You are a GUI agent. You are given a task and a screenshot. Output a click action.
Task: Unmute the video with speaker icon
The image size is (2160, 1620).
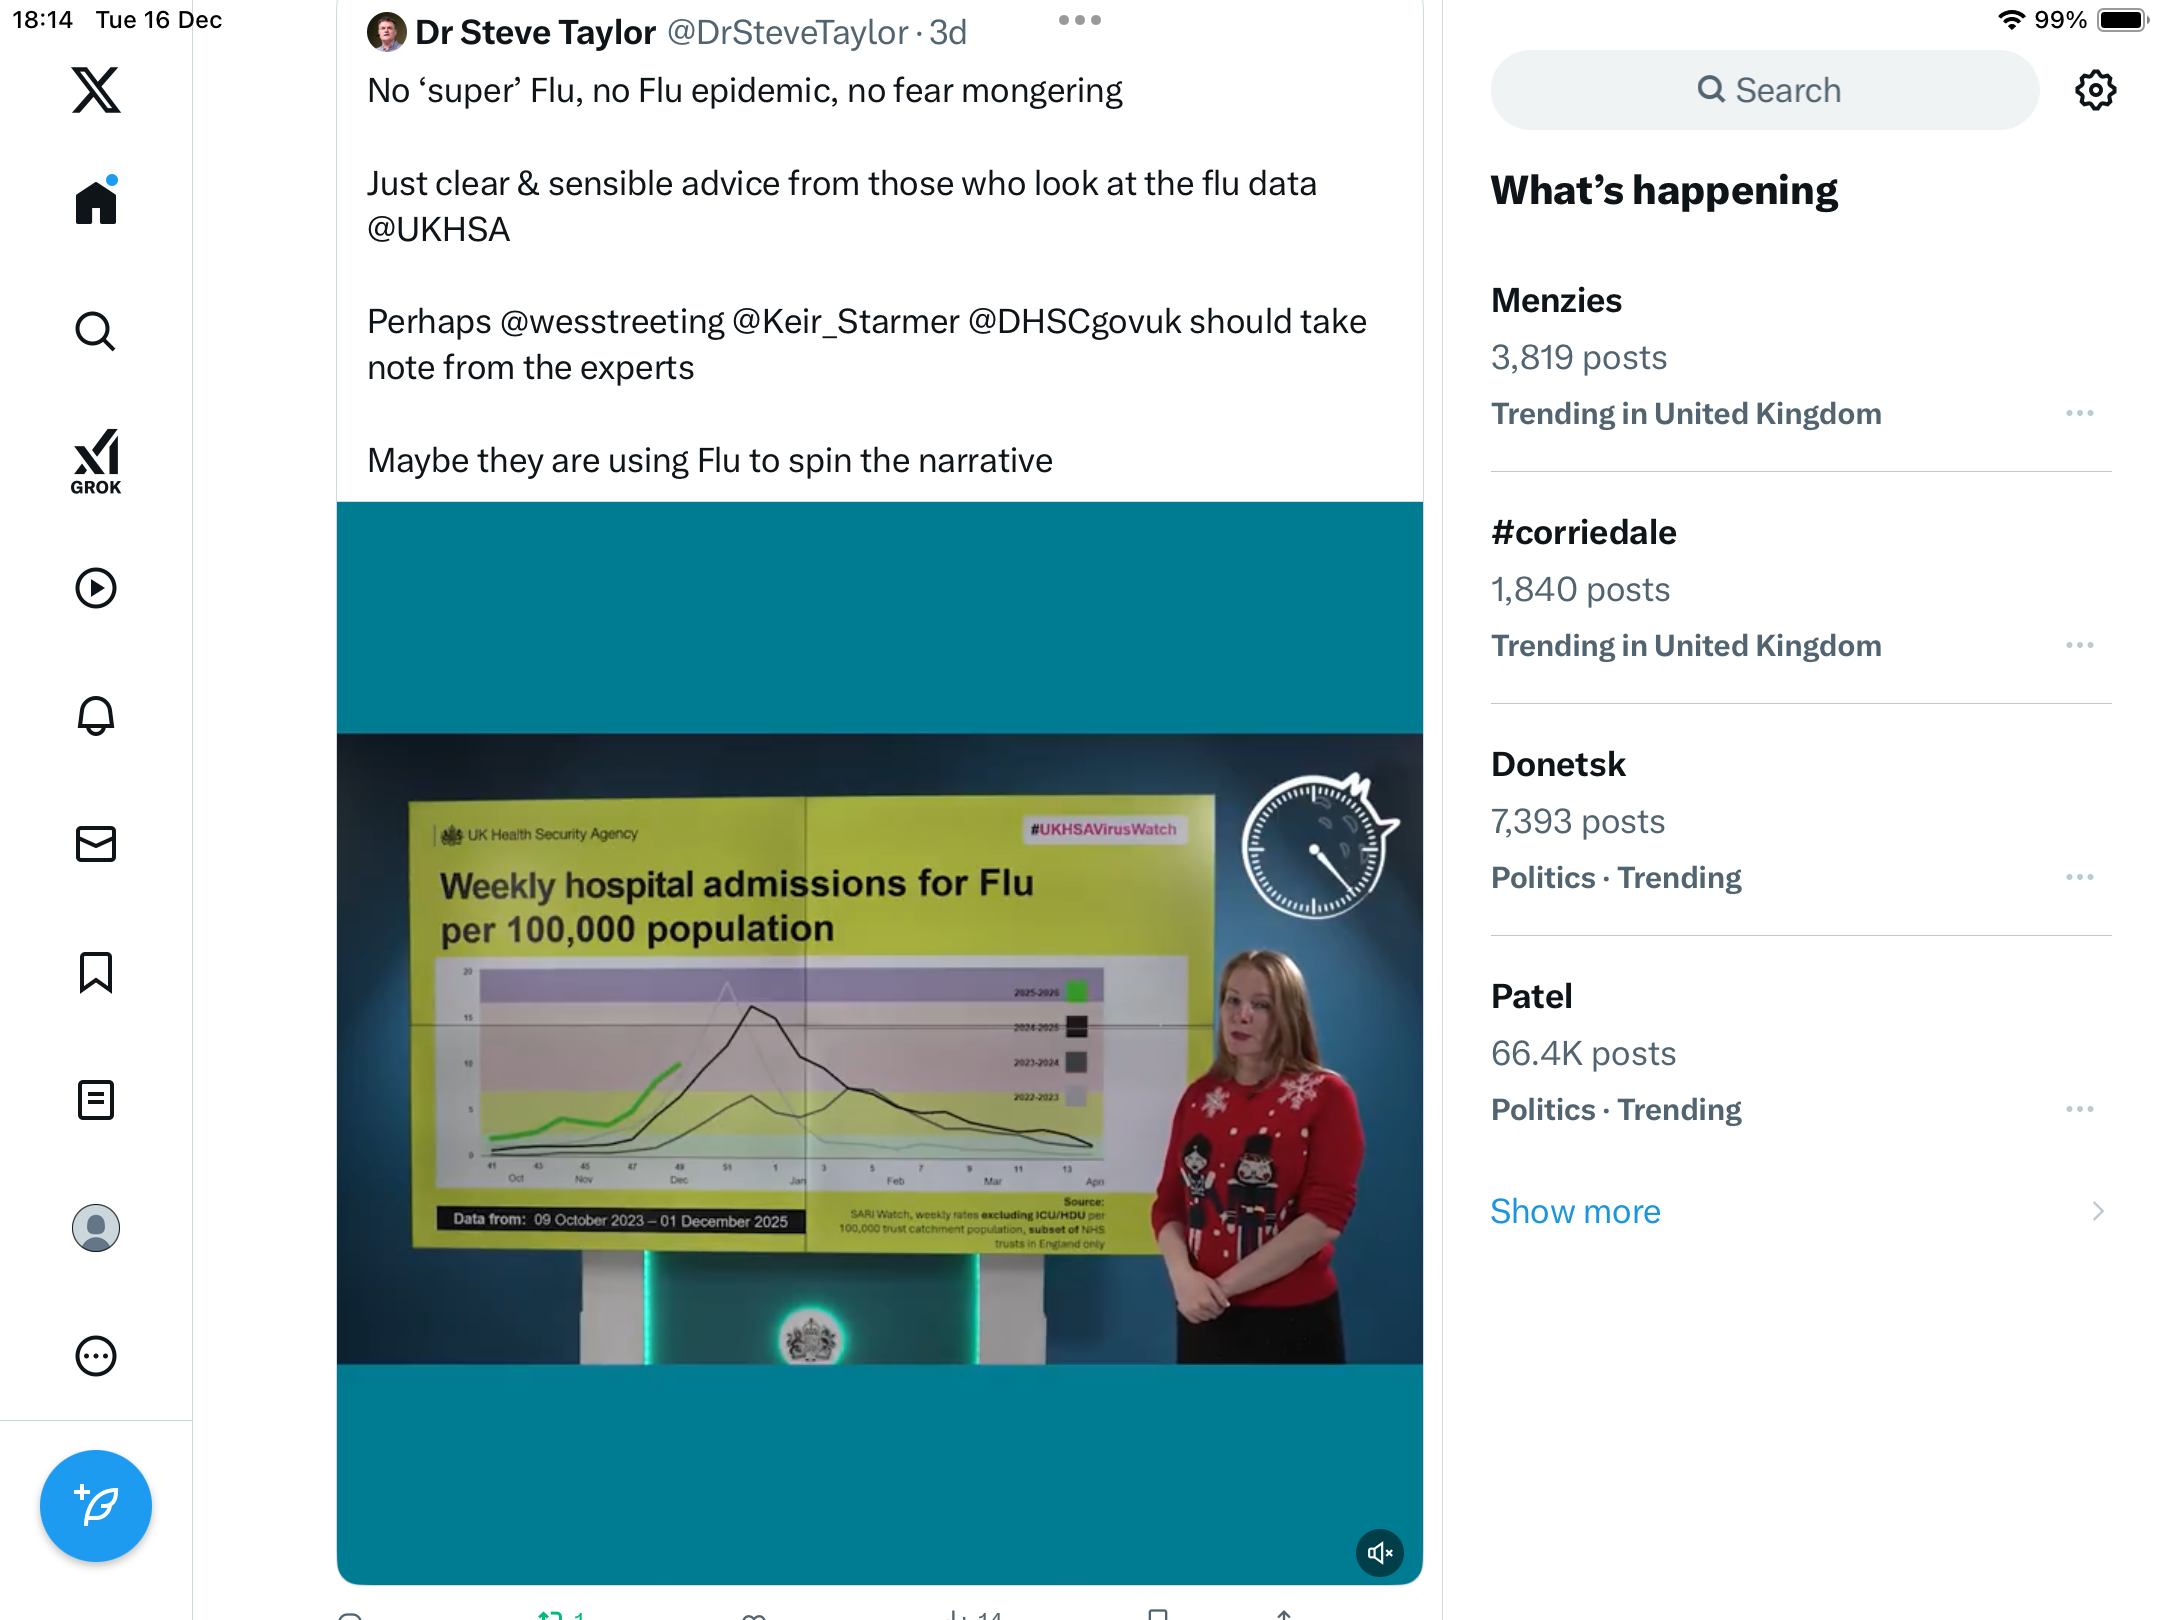click(x=1379, y=1553)
